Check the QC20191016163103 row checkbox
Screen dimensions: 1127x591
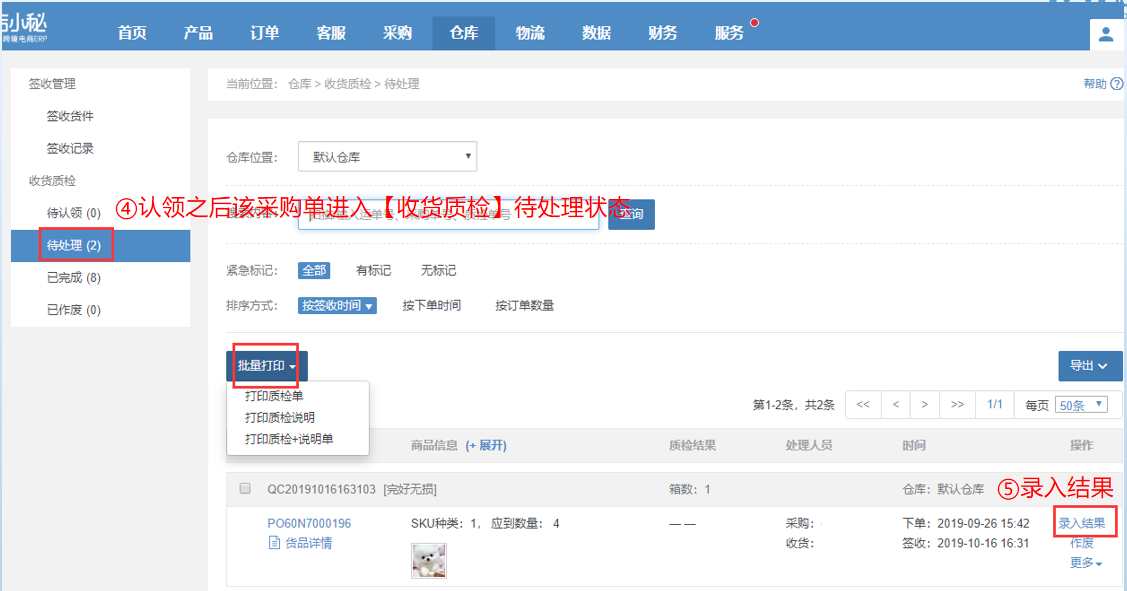(245, 489)
